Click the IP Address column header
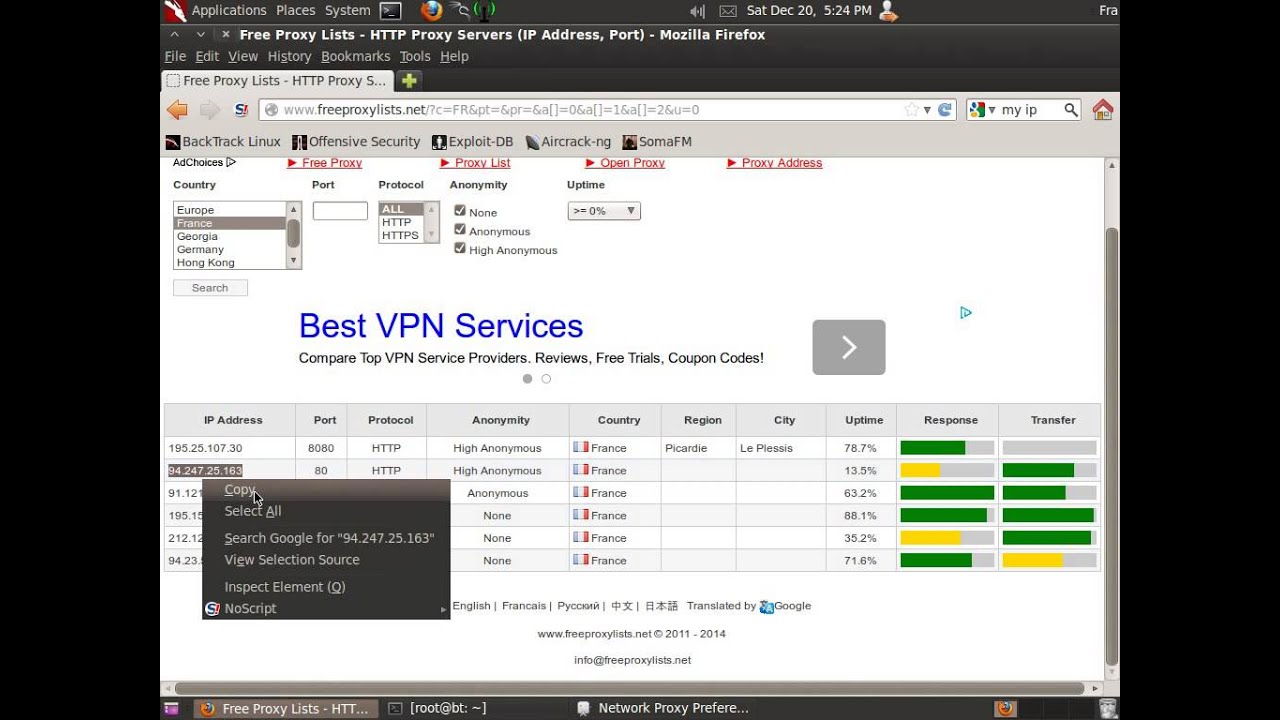 [233, 420]
